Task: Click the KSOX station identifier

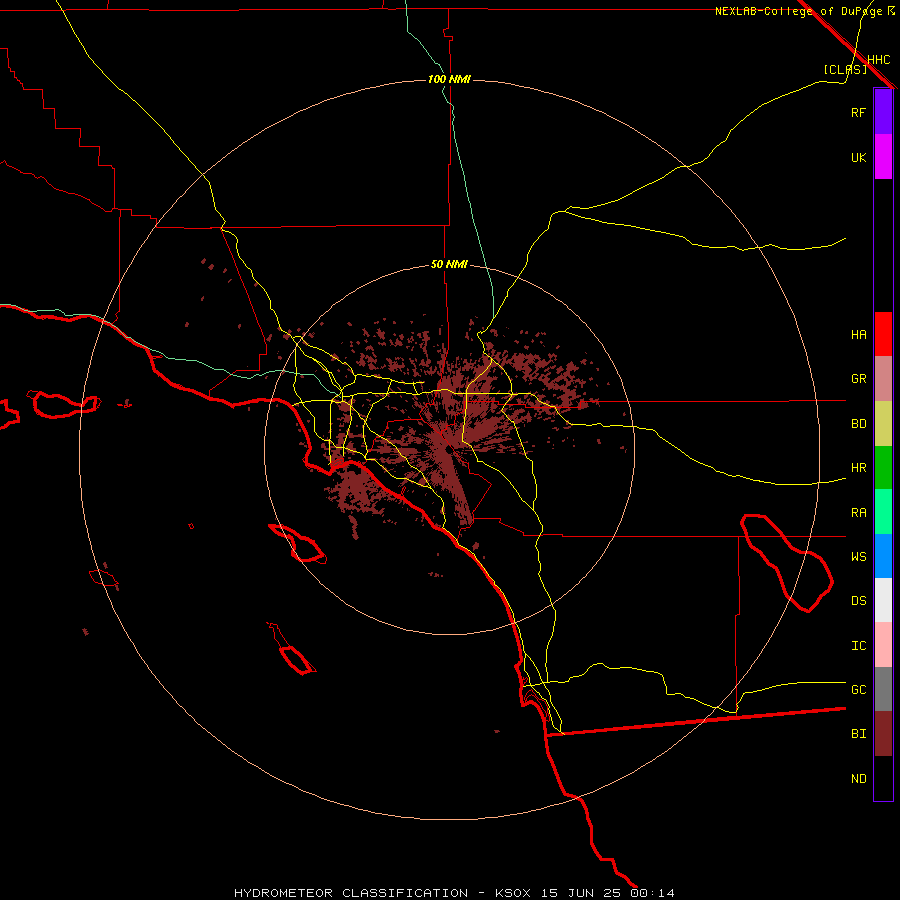Action: 513,893
